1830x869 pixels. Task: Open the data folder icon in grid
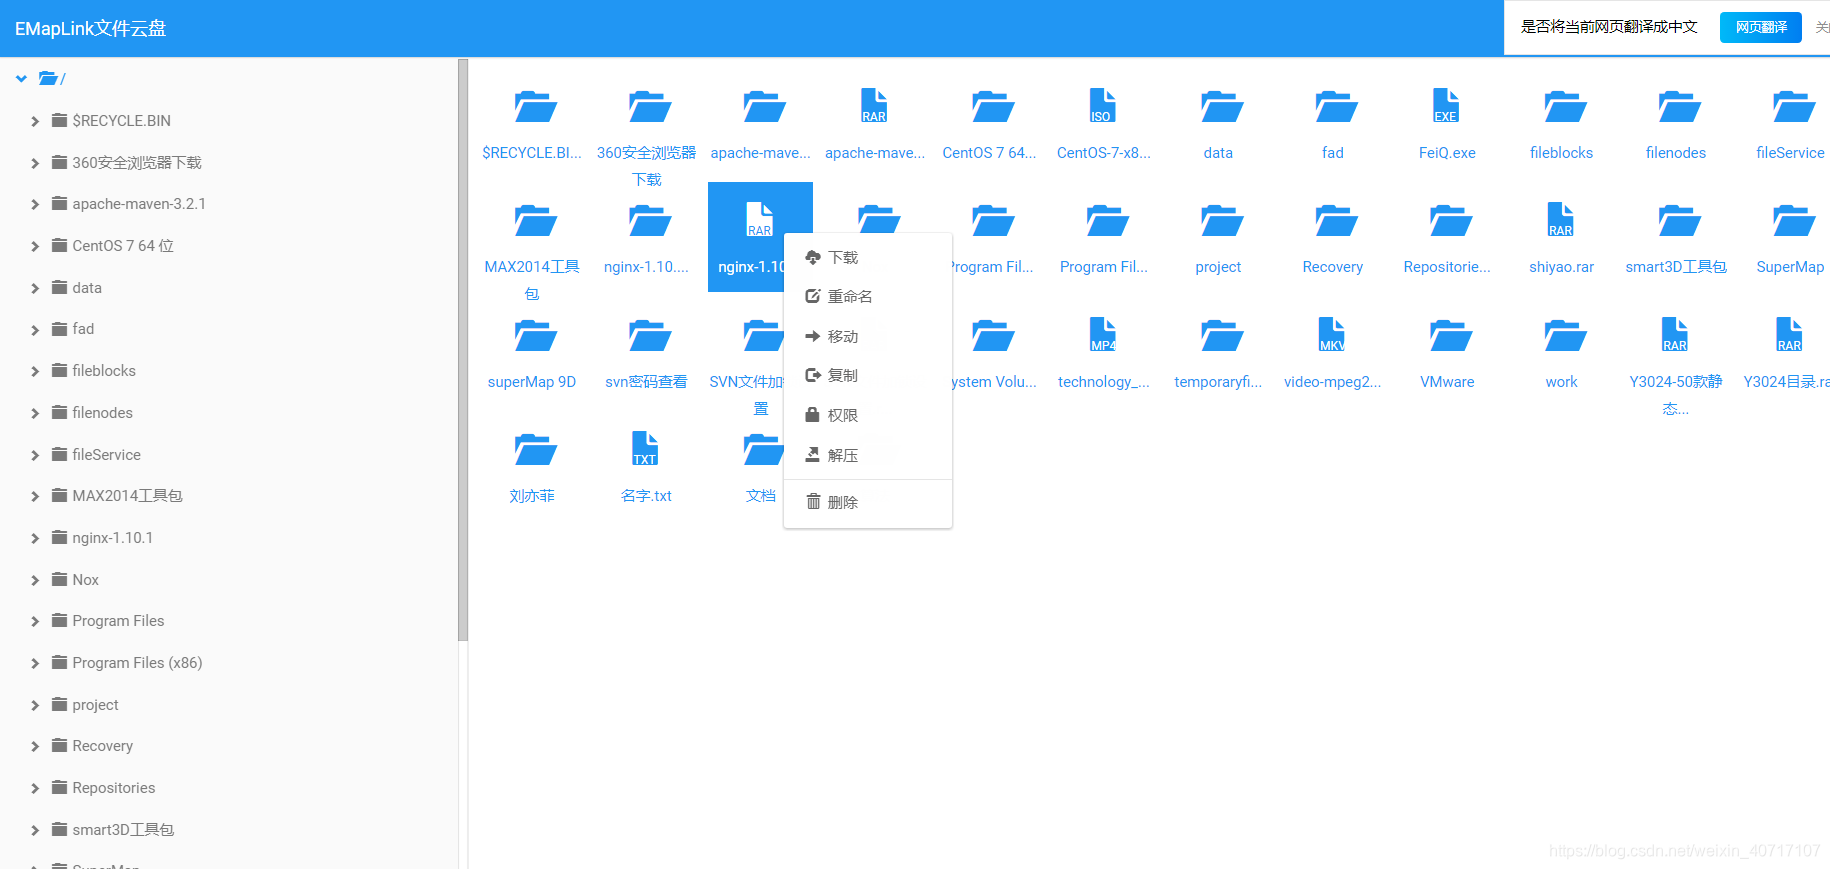[1222, 106]
